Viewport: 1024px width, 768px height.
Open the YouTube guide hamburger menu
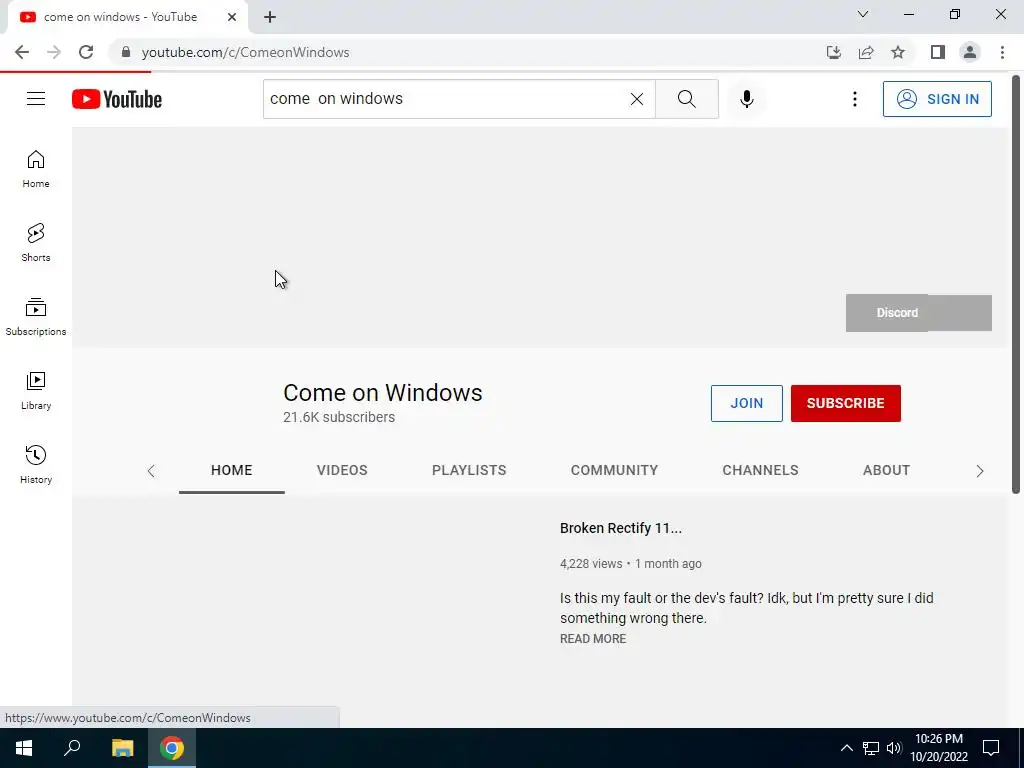coord(36,99)
